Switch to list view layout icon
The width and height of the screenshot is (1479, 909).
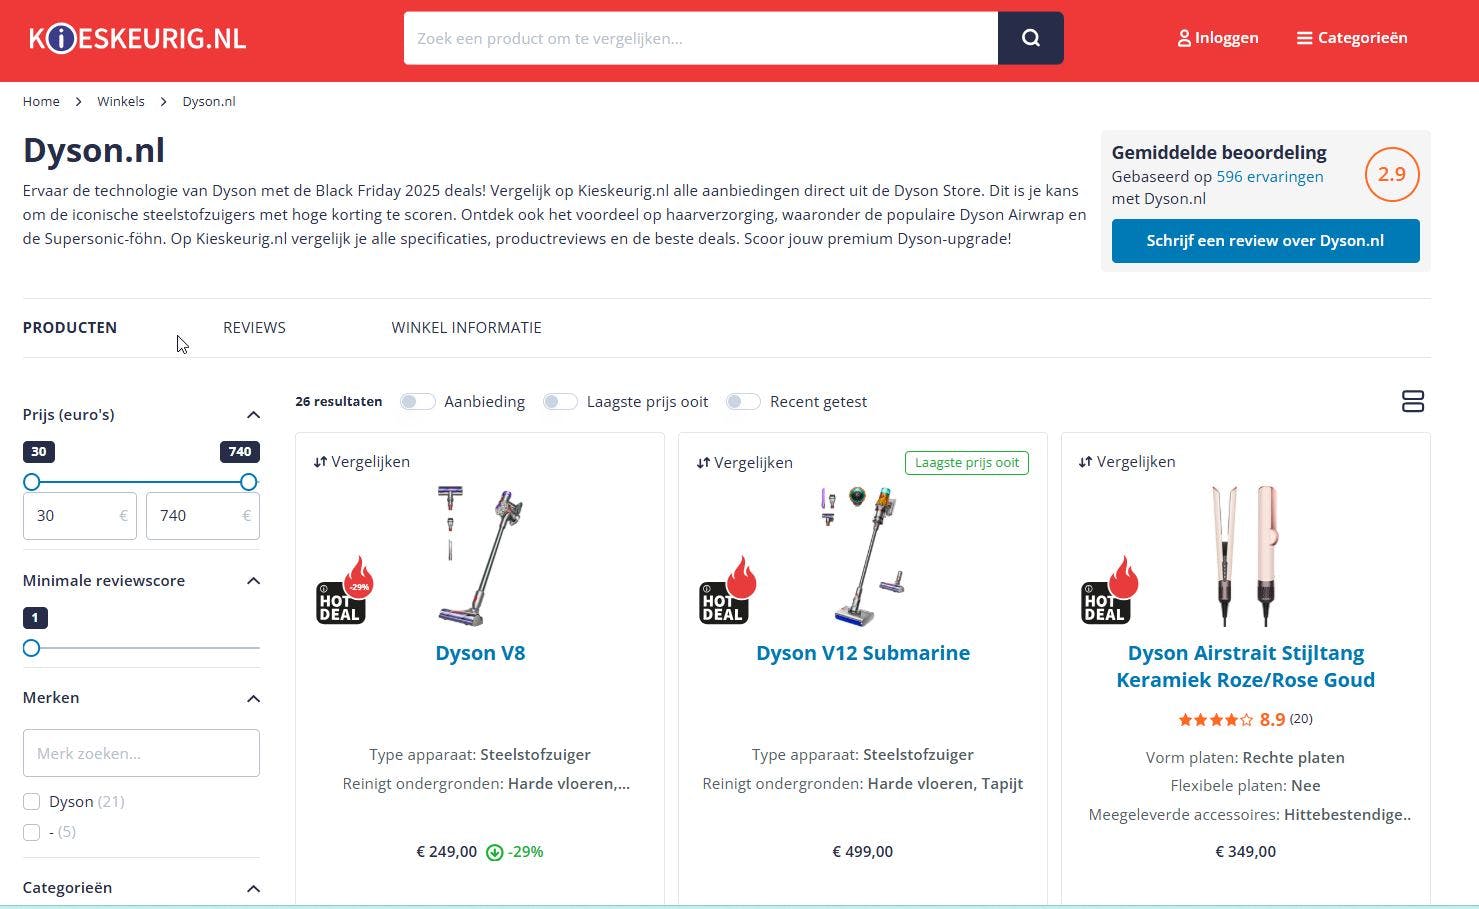coord(1412,401)
